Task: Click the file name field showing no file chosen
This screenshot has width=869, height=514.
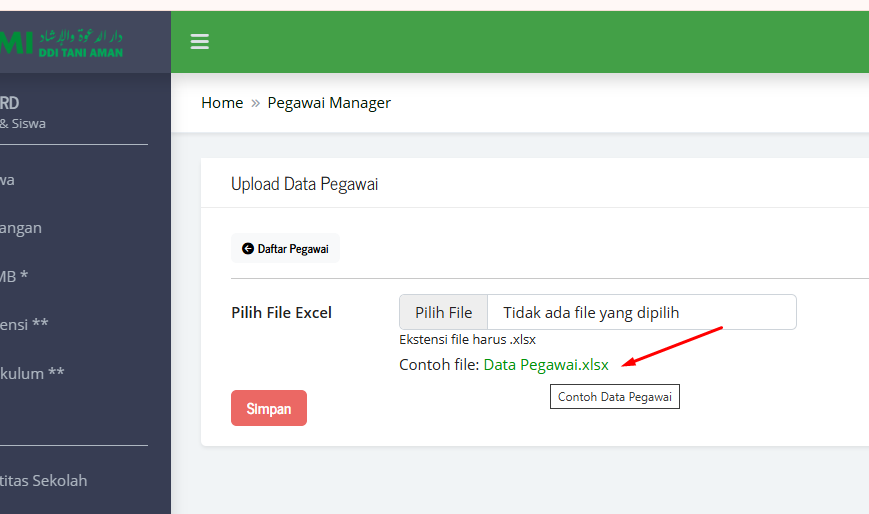Action: (640, 312)
